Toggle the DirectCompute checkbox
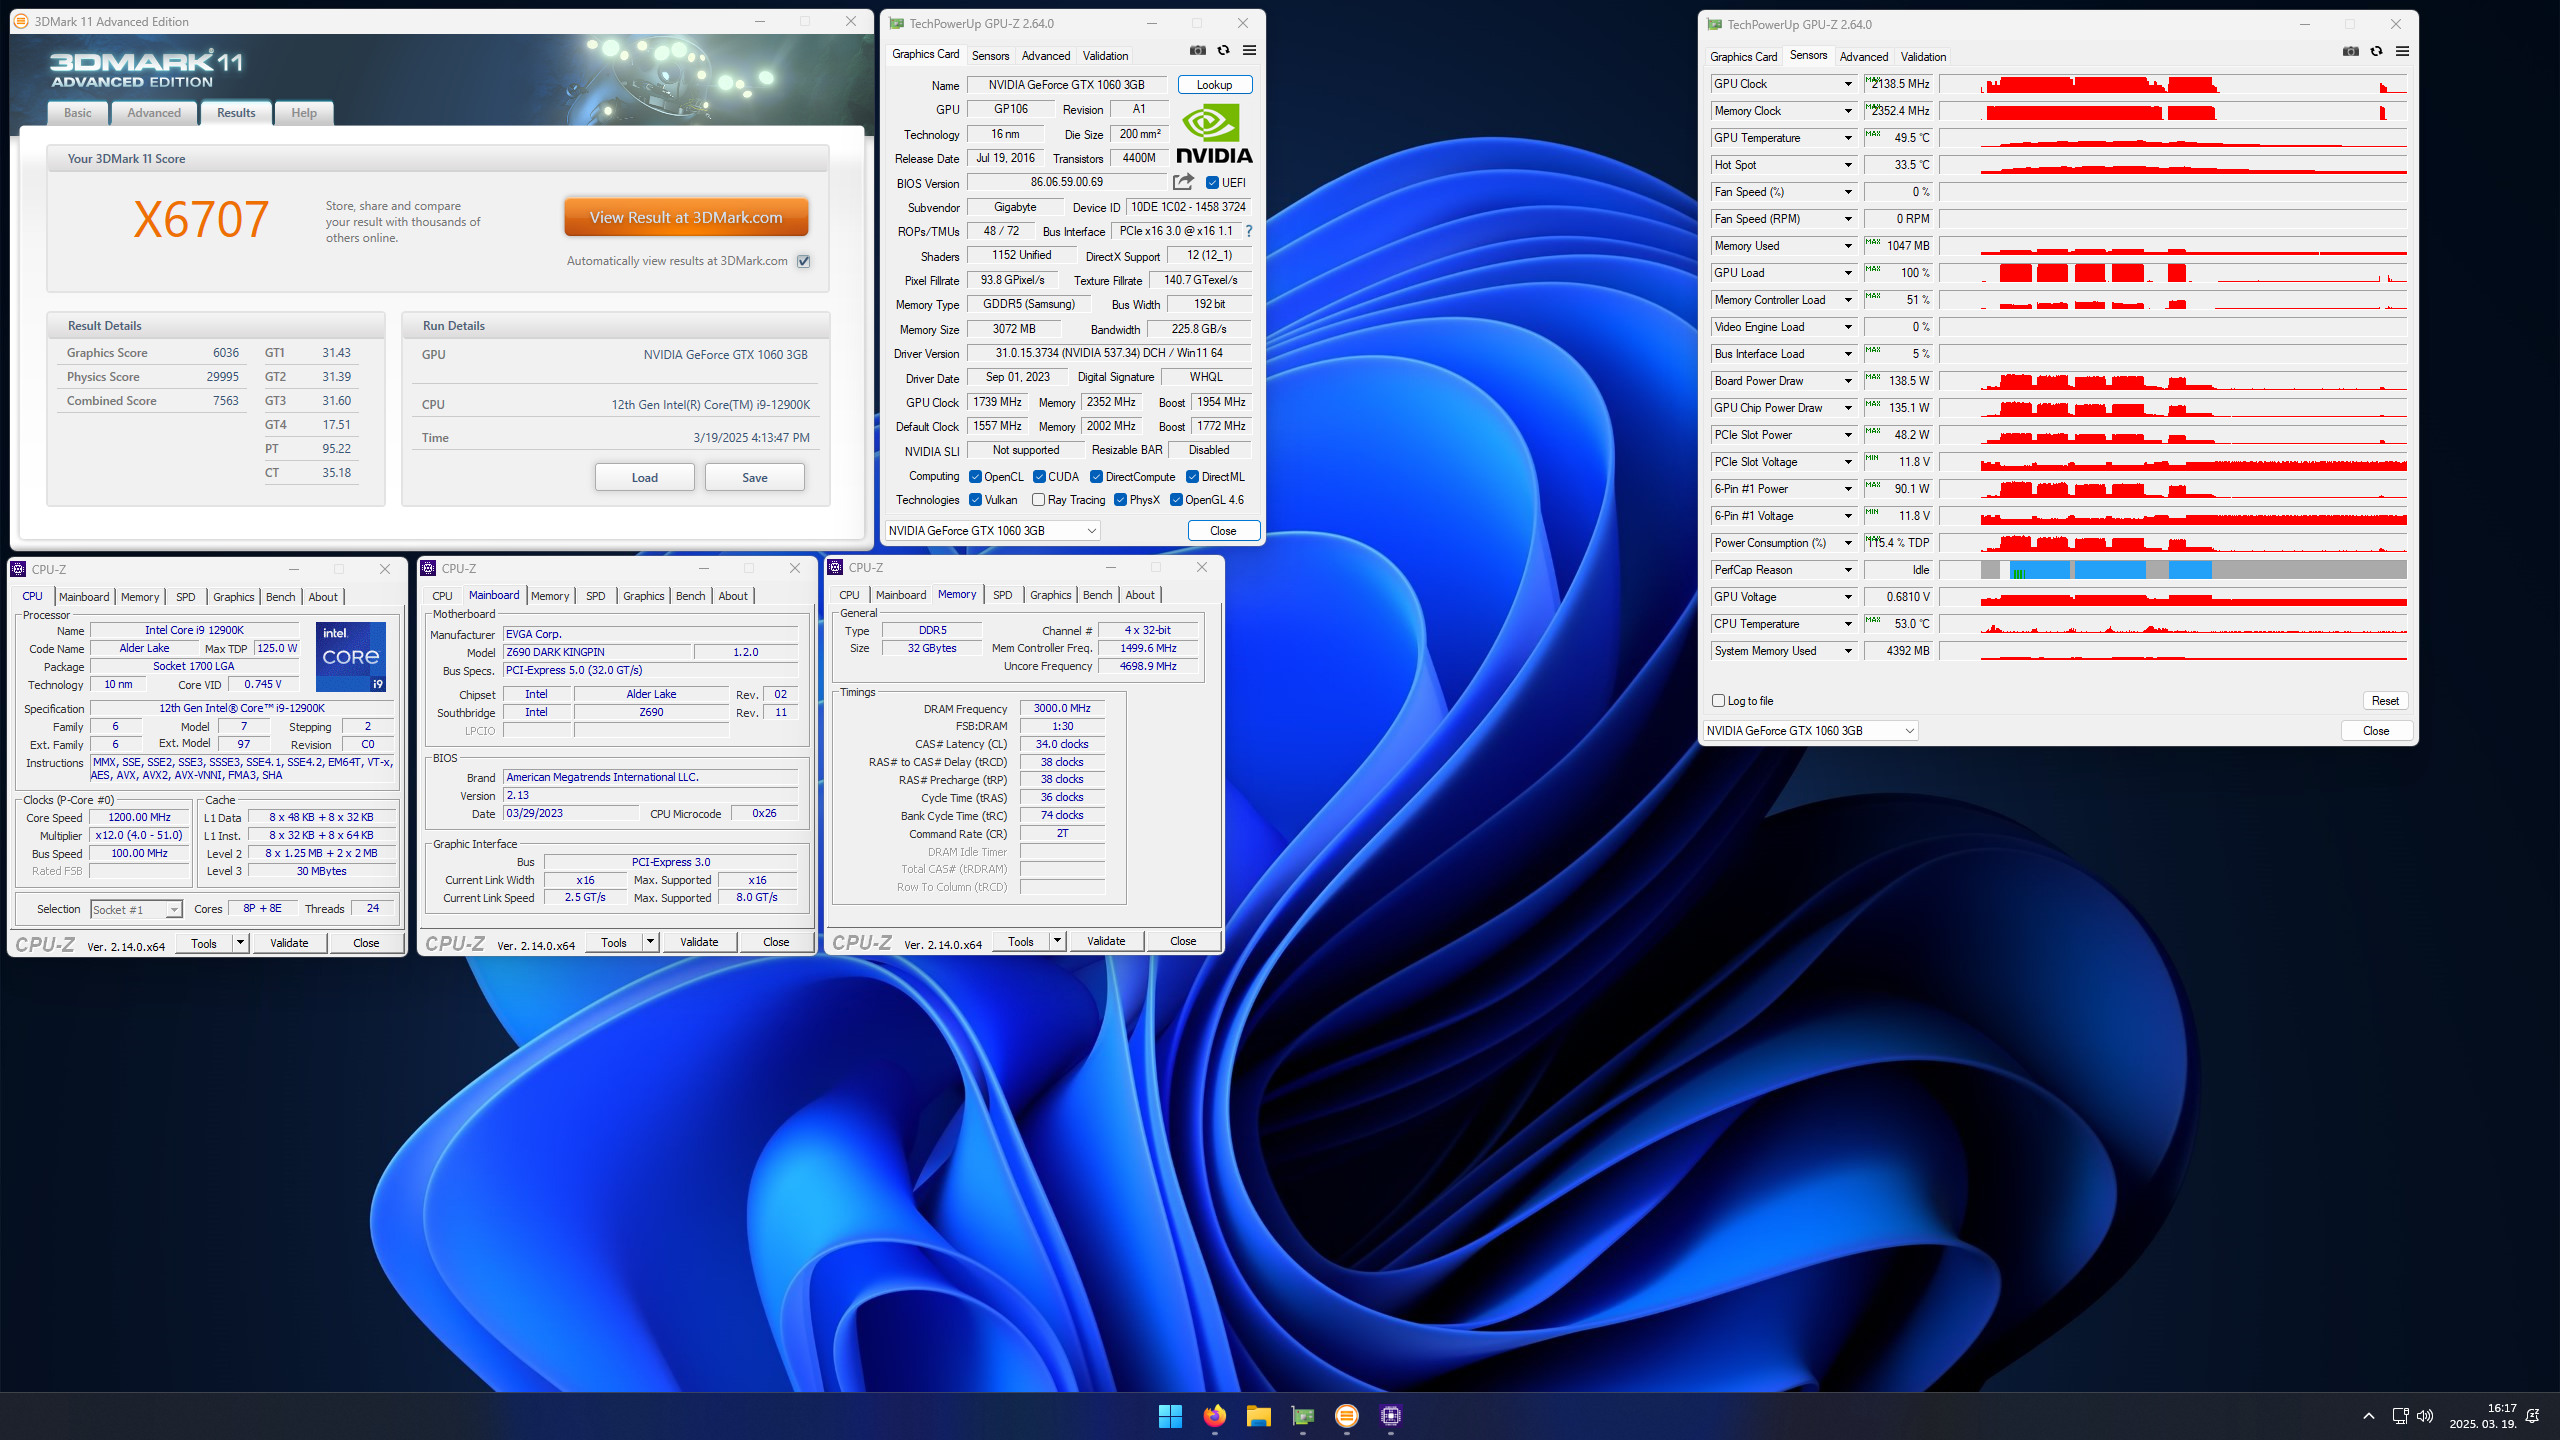 click(1096, 477)
